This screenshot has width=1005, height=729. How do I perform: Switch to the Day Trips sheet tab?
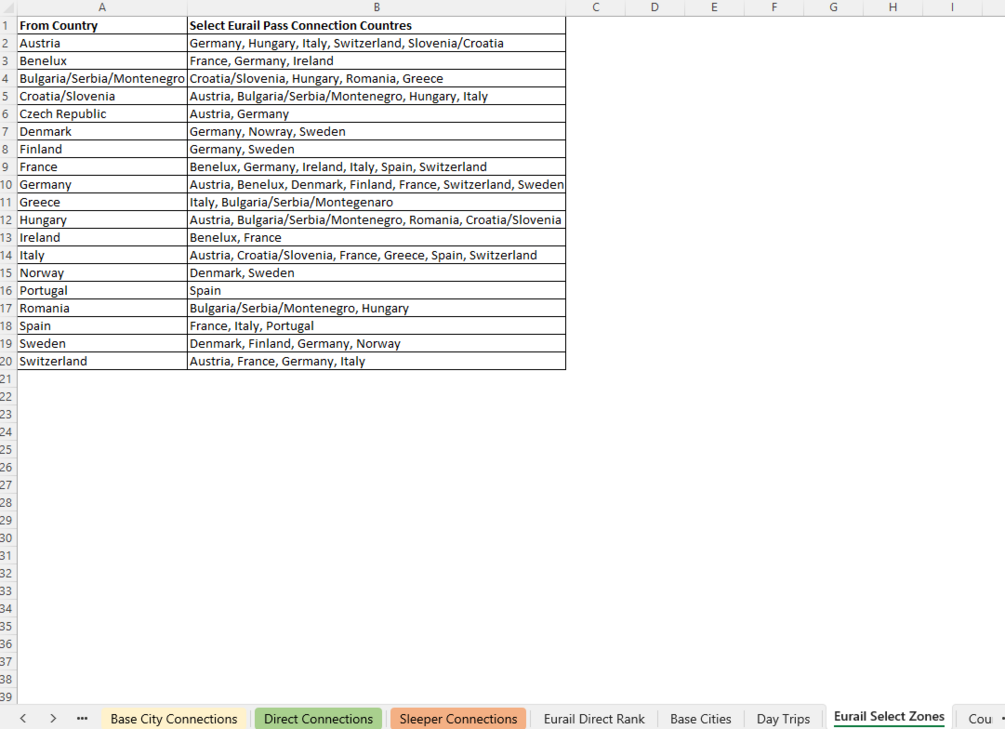click(783, 719)
